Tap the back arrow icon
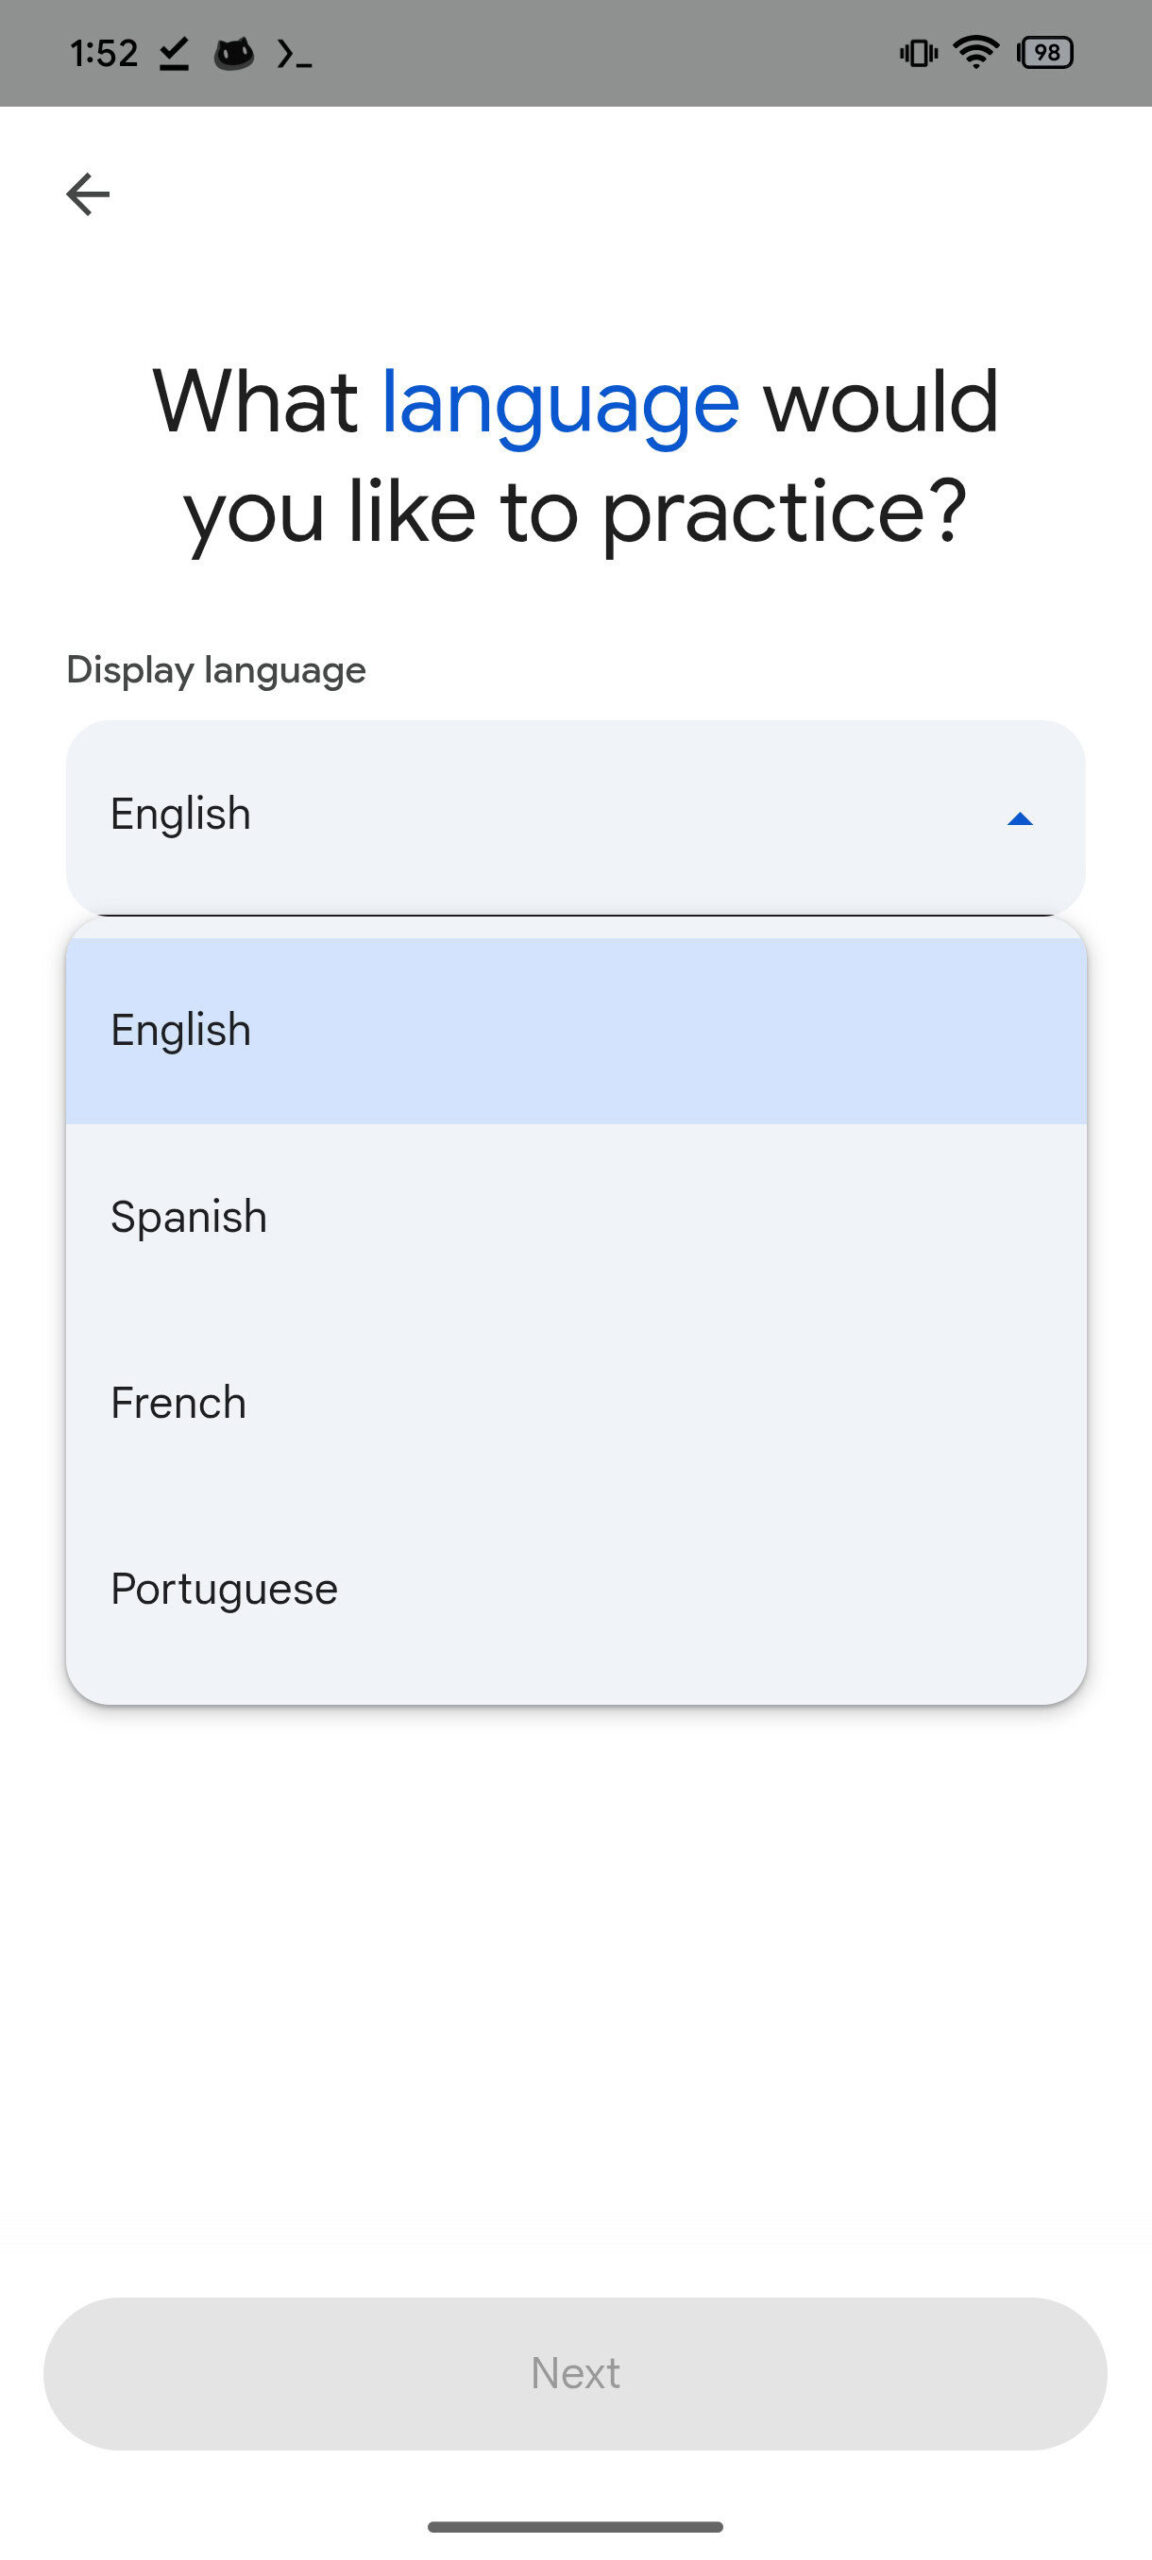The width and height of the screenshot is (1152, 2560). pos(88,194)
